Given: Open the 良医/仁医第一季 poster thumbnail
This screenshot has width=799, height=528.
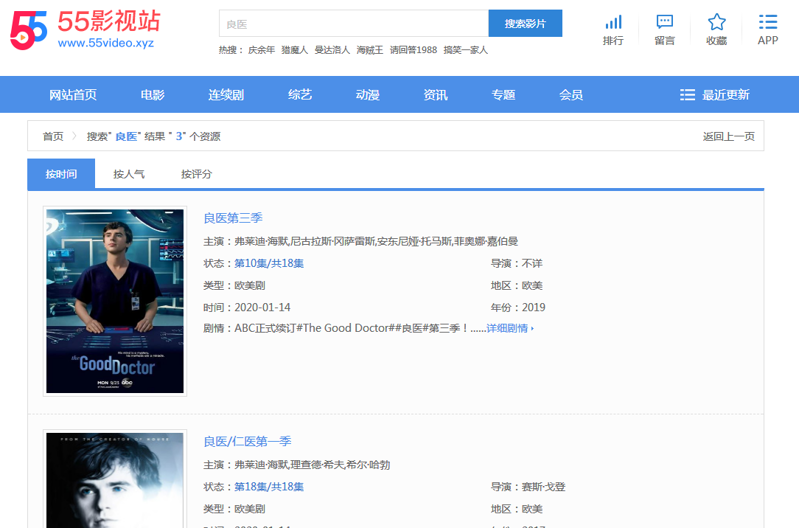Looking at the screenshot, I should [115, 479].
